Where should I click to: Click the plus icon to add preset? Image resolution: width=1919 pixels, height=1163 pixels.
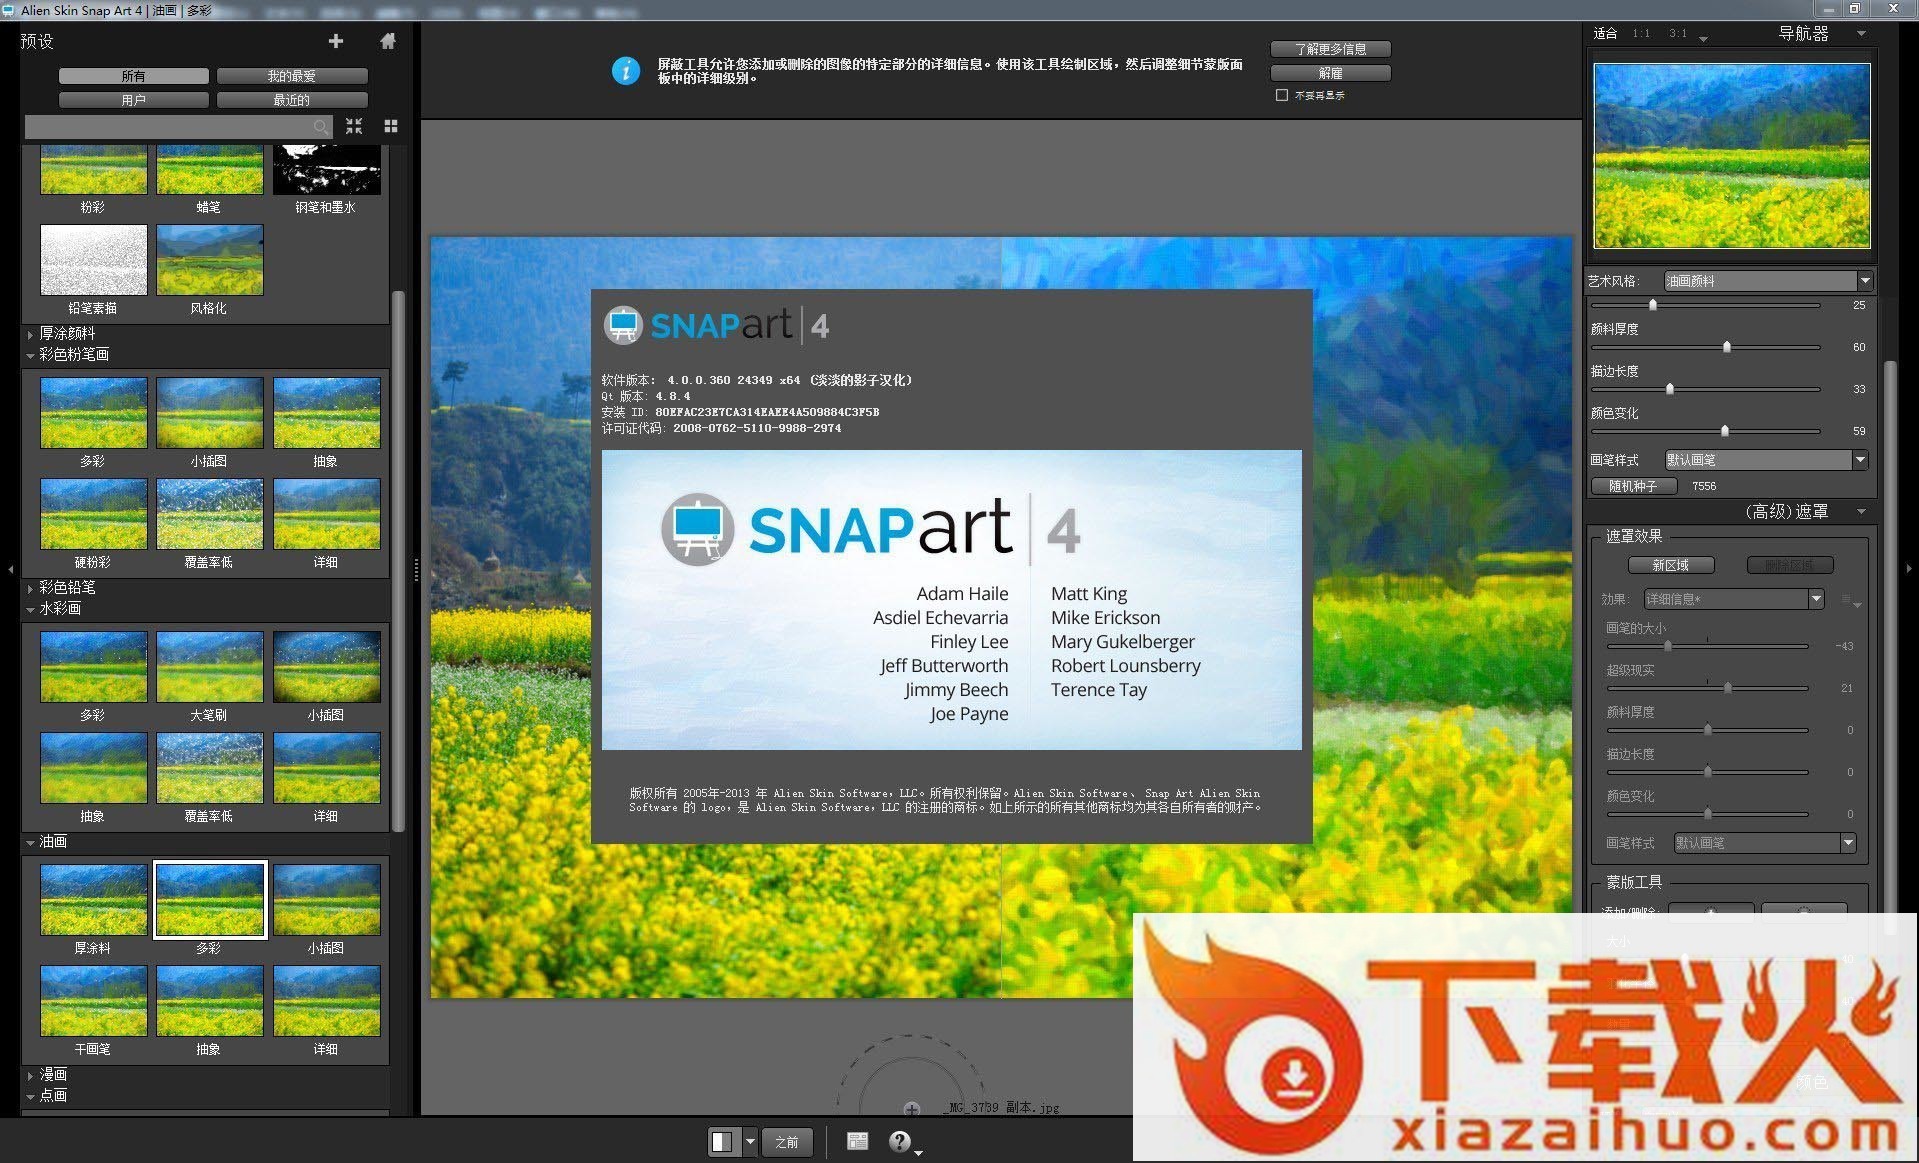click(336, 41)
